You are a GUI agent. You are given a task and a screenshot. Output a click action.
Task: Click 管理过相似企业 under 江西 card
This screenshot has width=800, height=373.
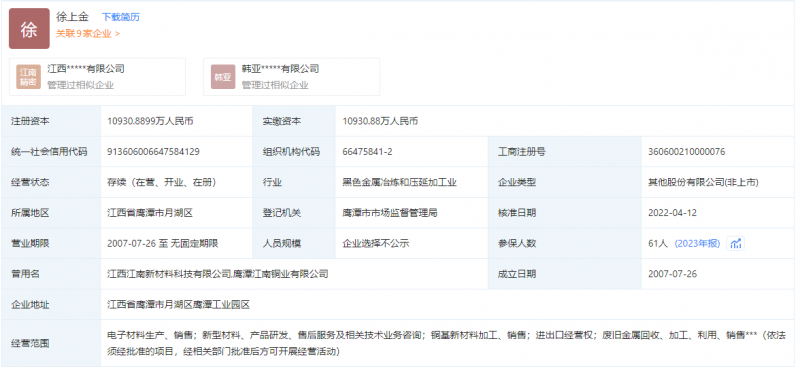coord(81,85)
